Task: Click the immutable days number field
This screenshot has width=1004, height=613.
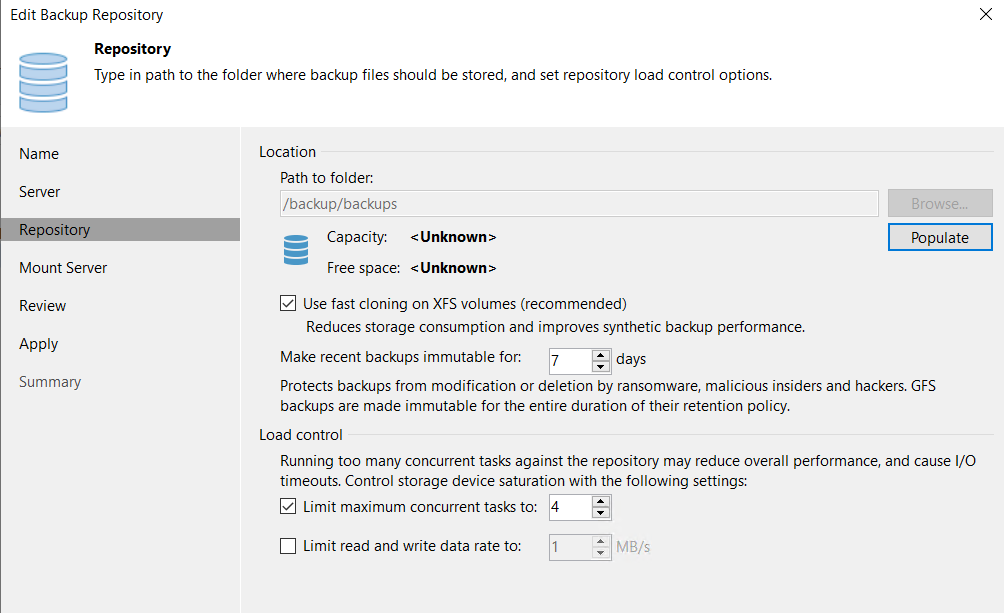Action: tap(569, 359)
